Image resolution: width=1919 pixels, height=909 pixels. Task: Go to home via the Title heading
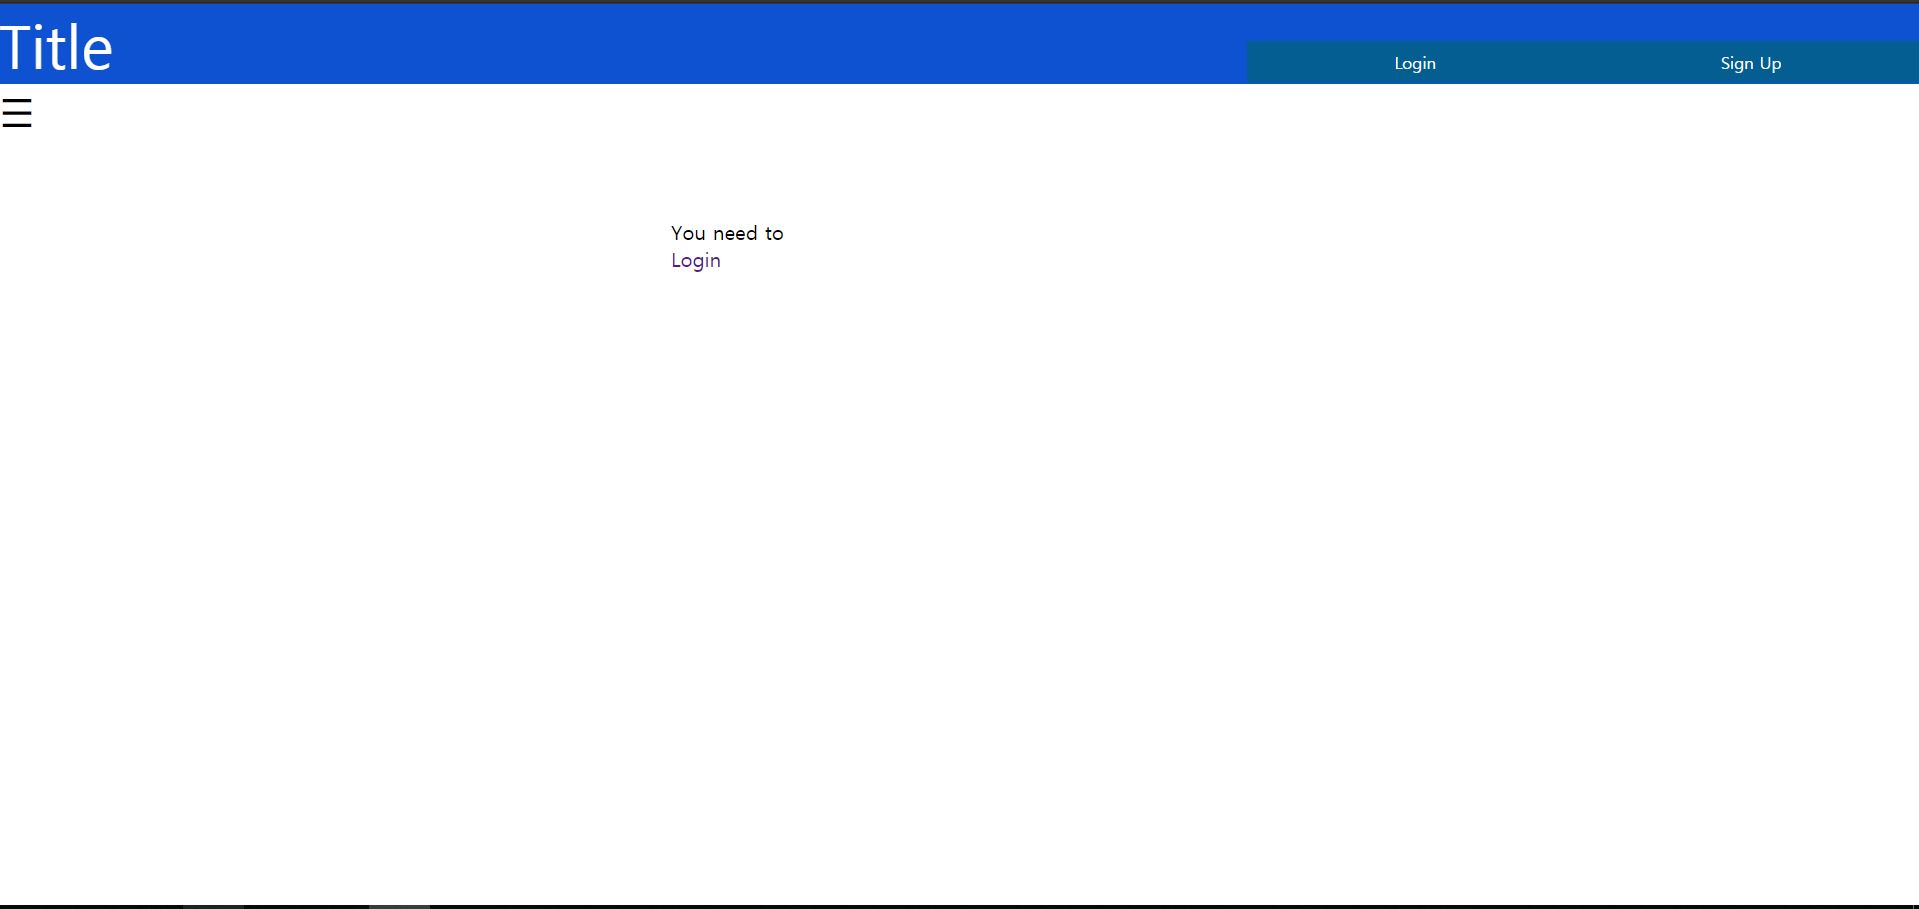coord(57,48)
